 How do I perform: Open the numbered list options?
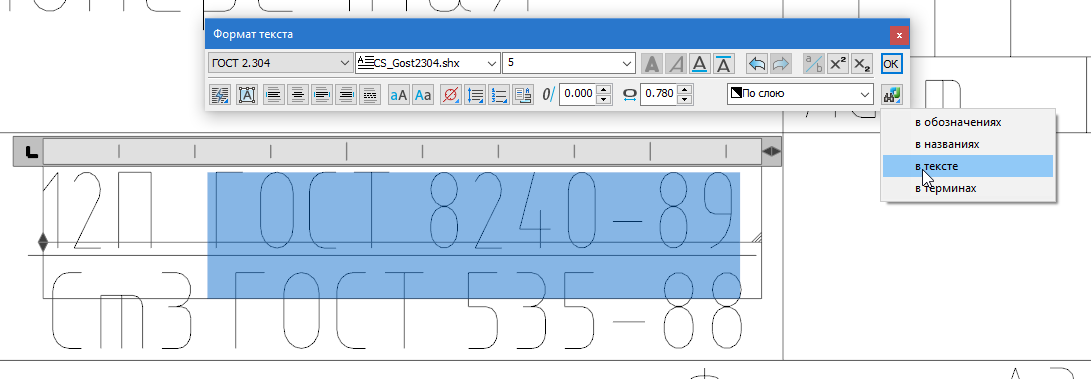pyautogui.click(x=498, y=94)
